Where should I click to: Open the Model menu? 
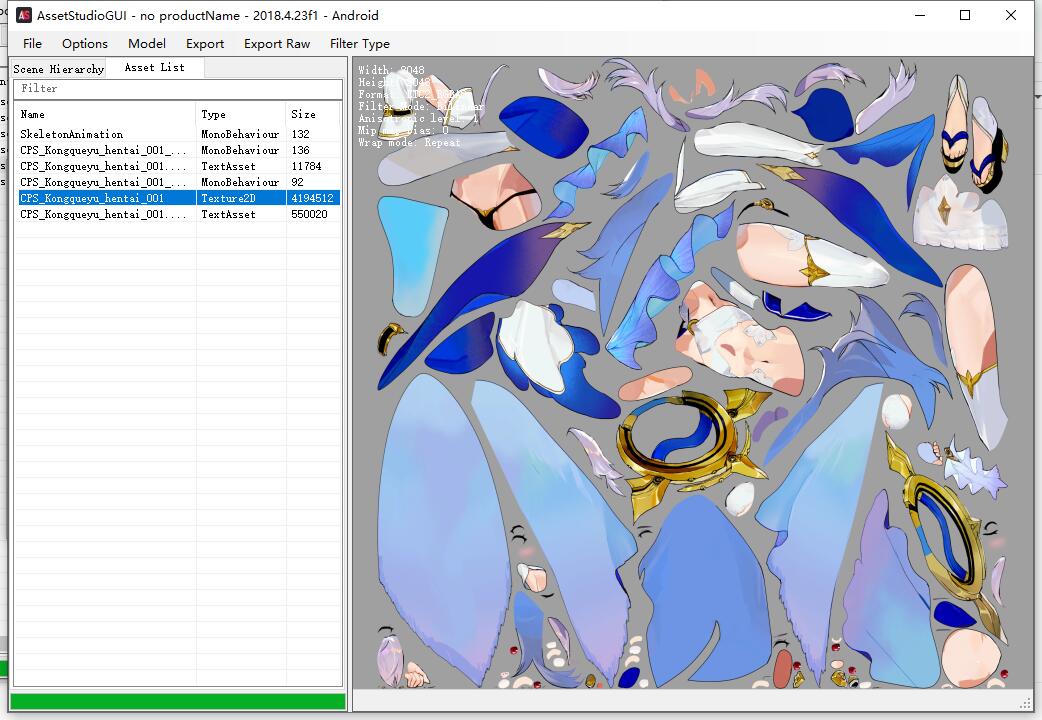[147, 44]
